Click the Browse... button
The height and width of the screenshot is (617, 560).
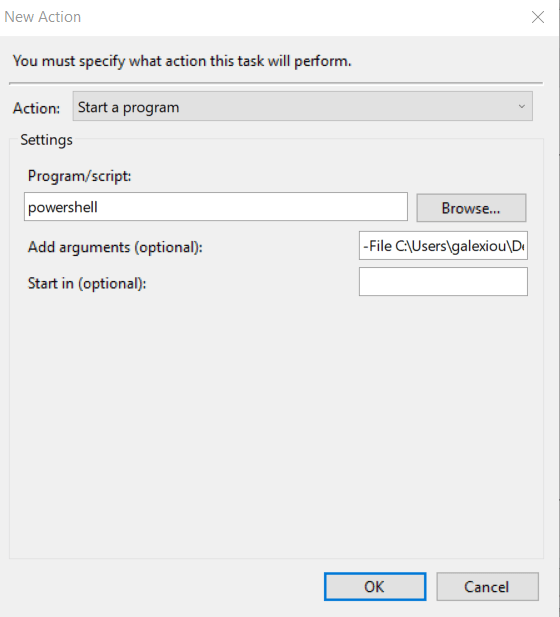pos(471,208)
